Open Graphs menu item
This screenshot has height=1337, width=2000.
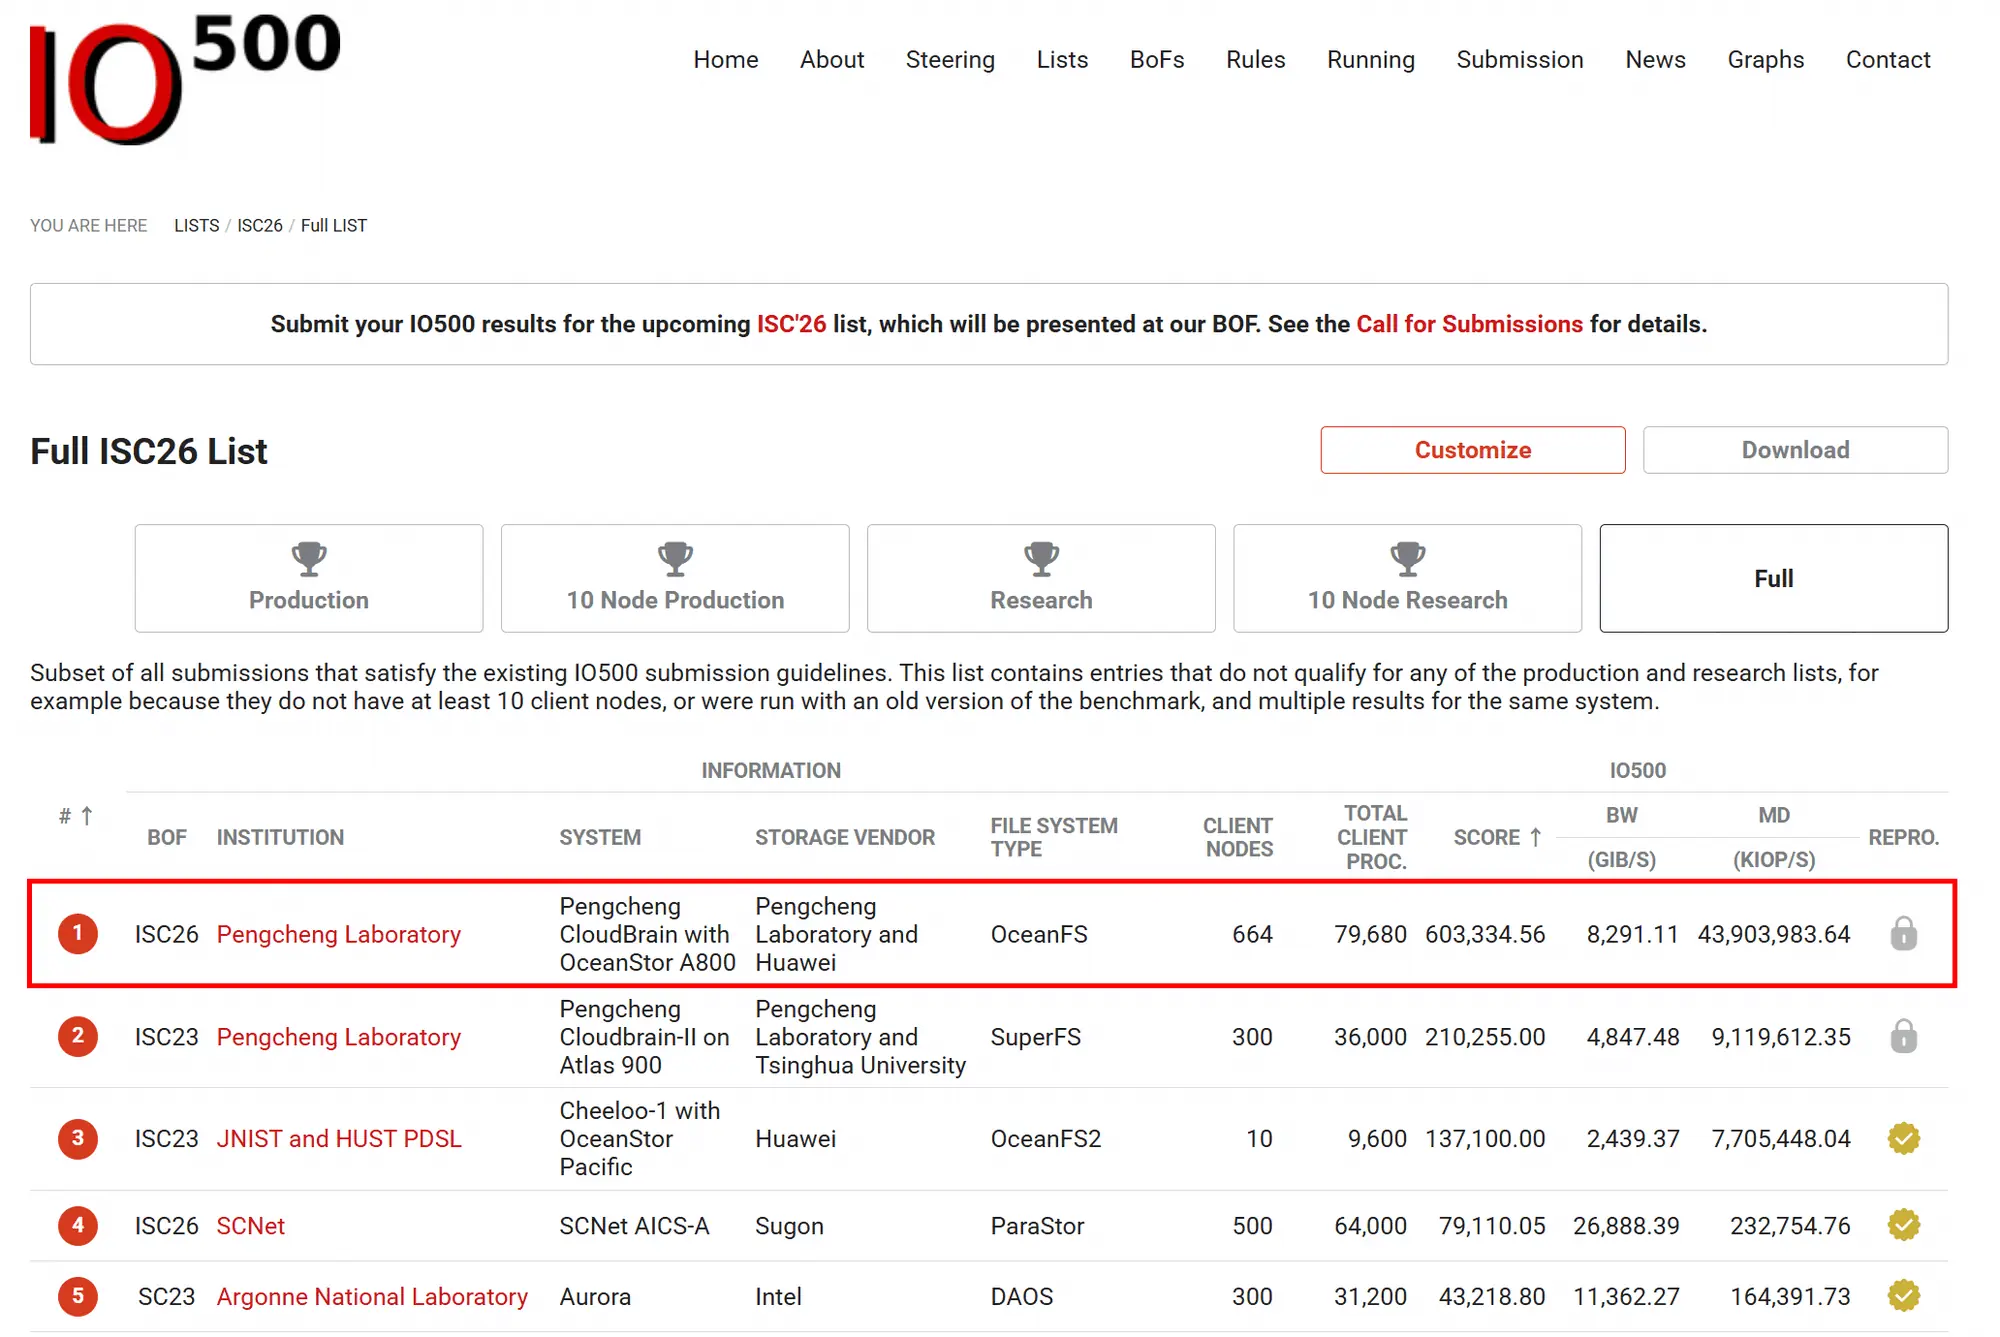1766,60
